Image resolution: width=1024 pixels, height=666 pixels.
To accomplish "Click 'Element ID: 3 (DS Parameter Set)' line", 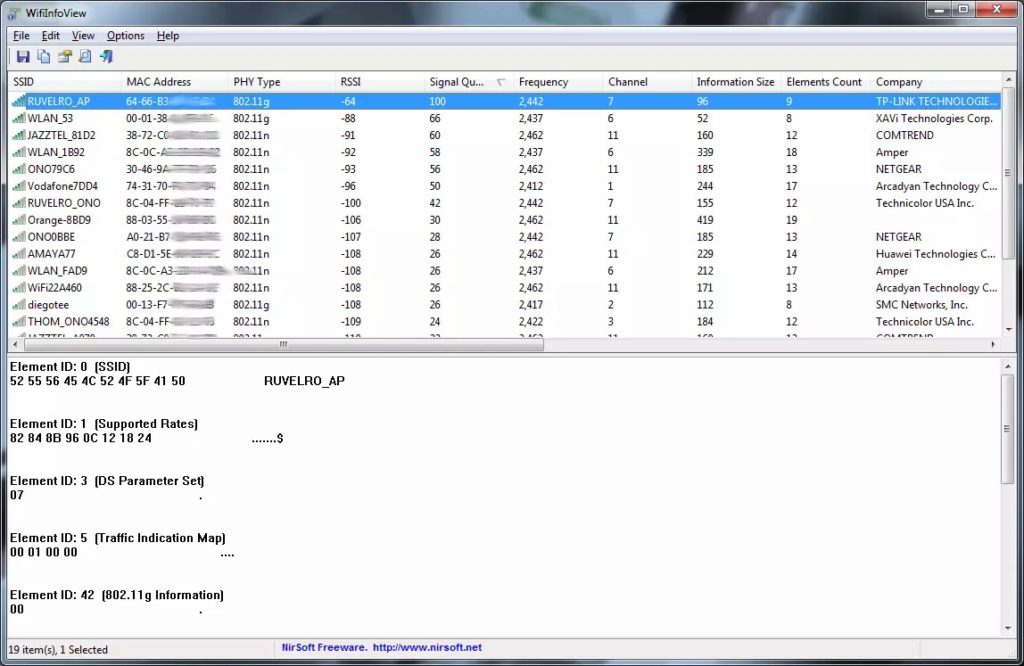I will coord(107,481).
